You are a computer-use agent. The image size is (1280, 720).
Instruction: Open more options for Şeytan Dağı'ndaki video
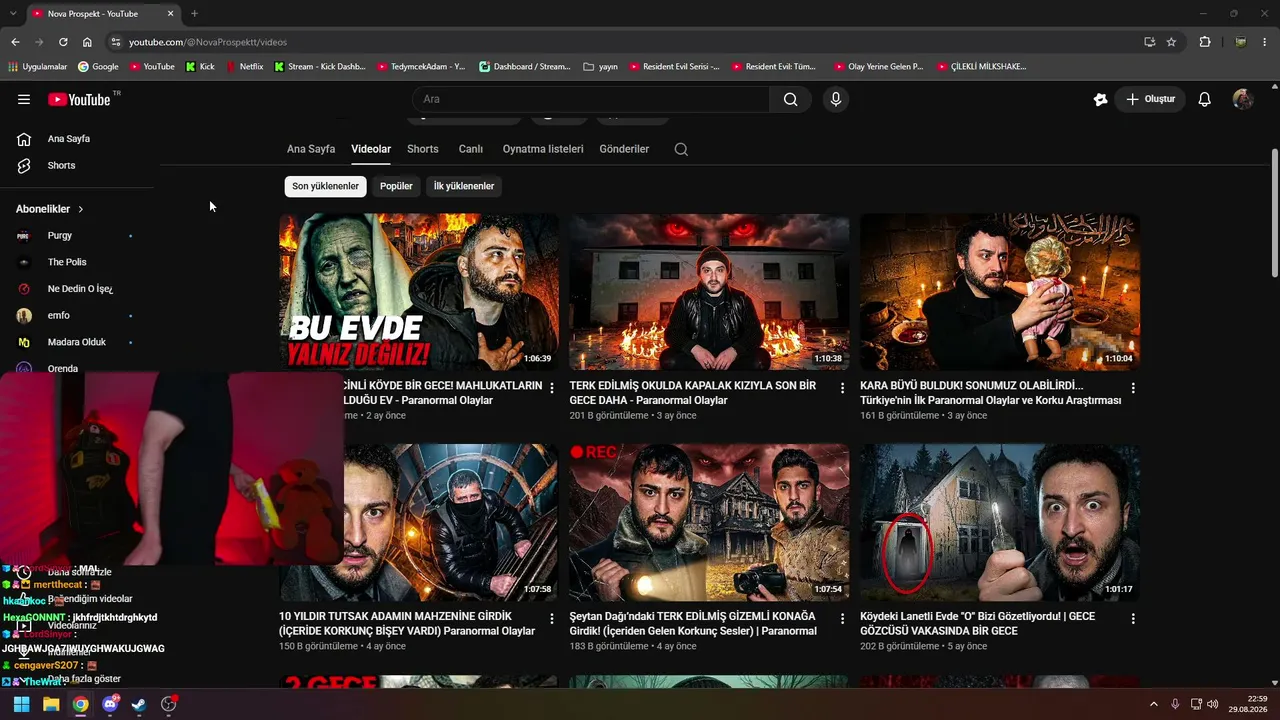842,619
